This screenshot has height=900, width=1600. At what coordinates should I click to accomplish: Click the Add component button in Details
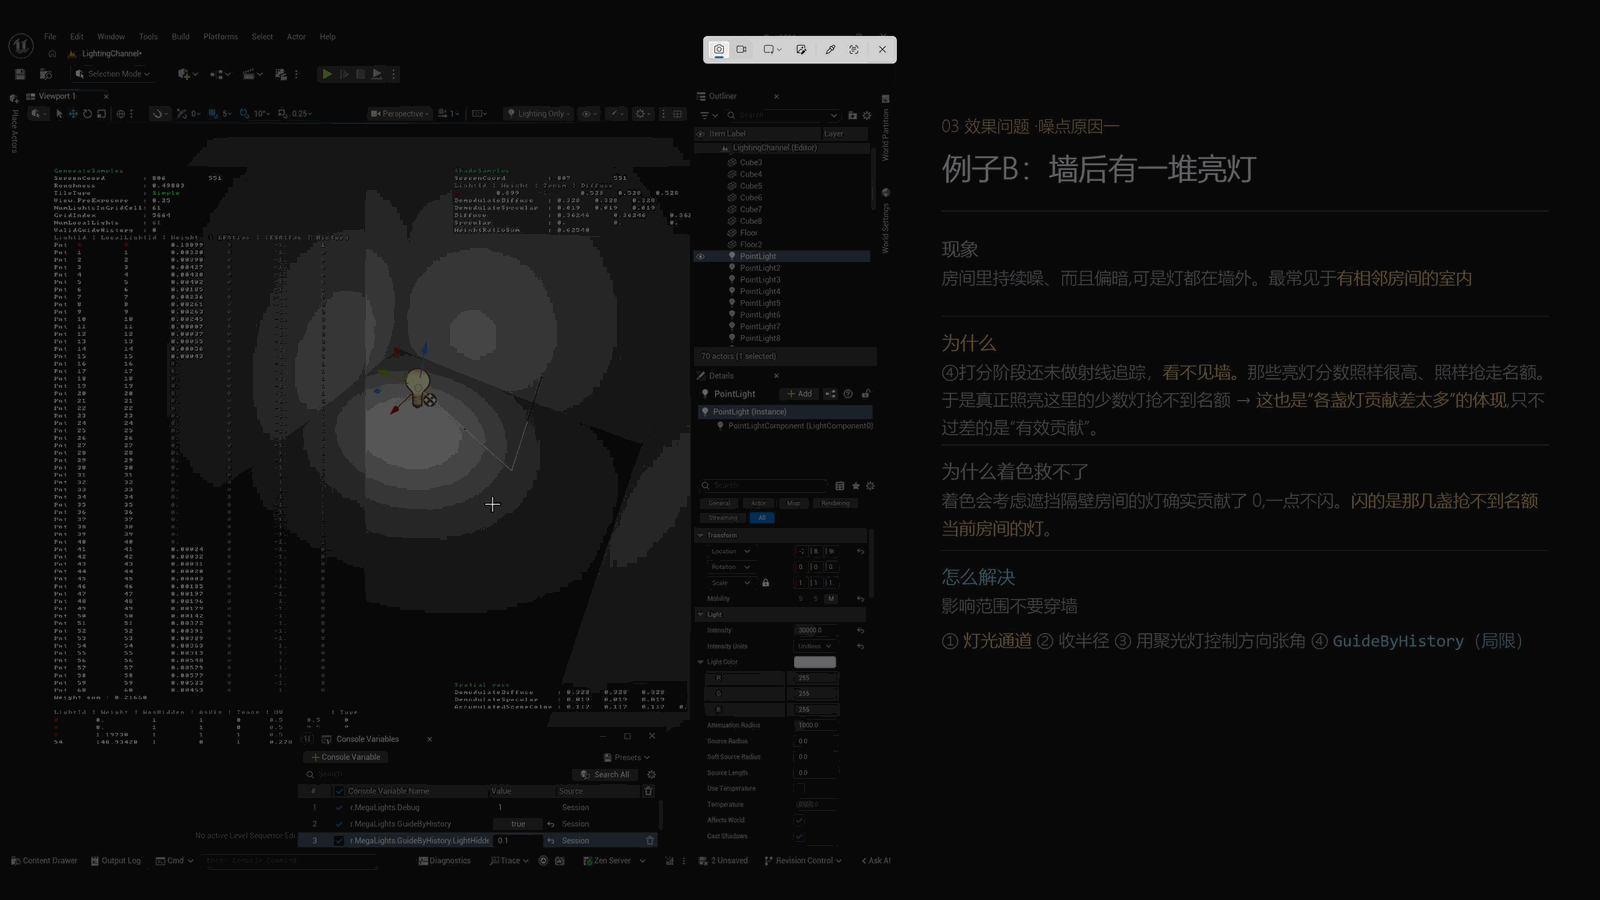pyautogui.click(x=799, y=394)
